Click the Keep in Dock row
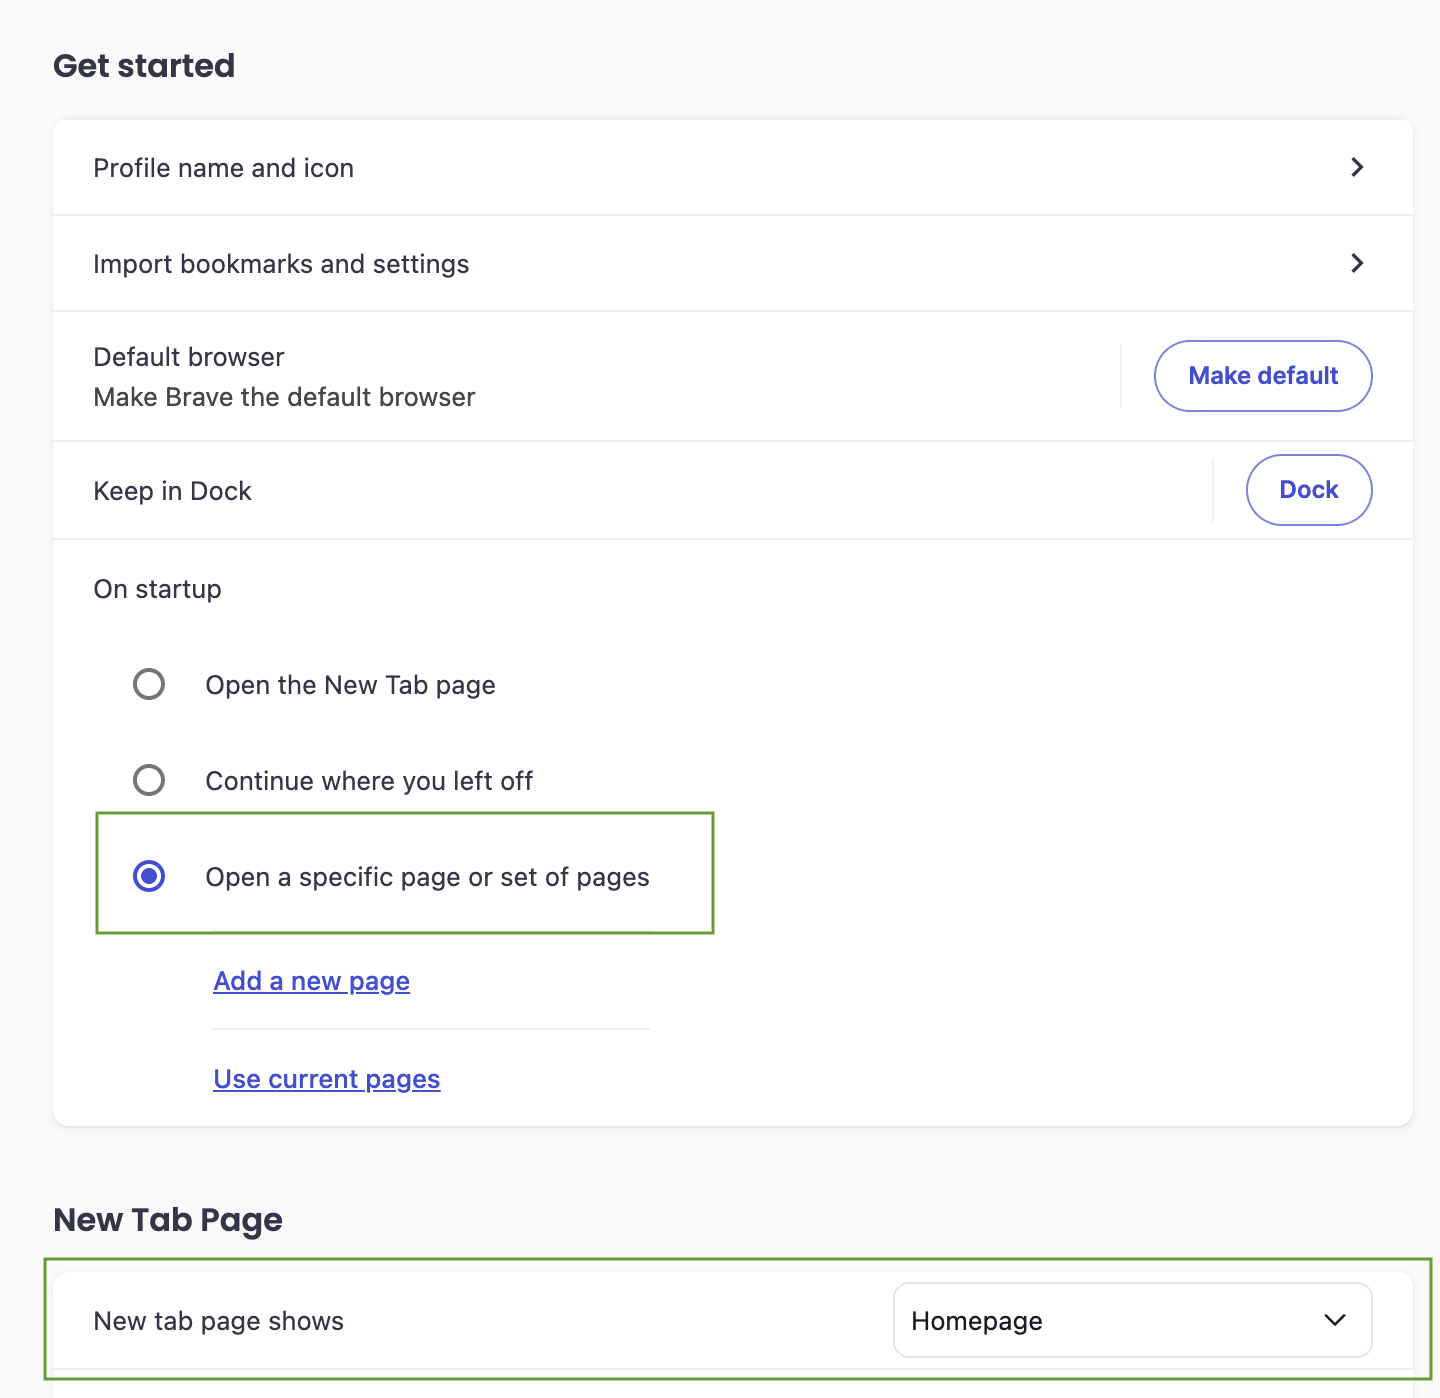The width and height of the screenshot is (1440, 1398). pos(172,490)
